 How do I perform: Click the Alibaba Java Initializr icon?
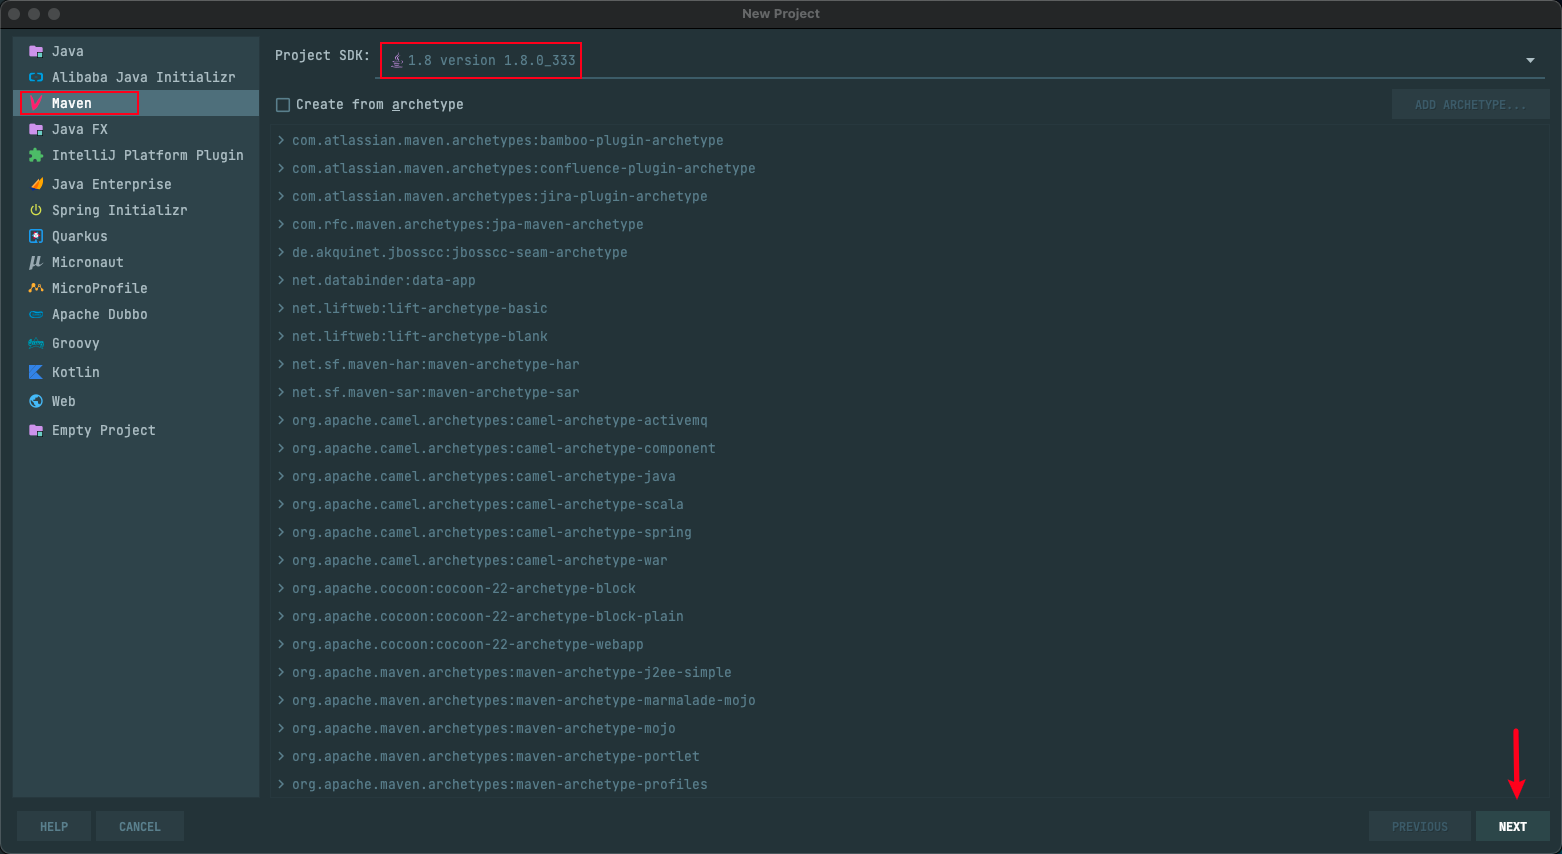click(36, 77)
